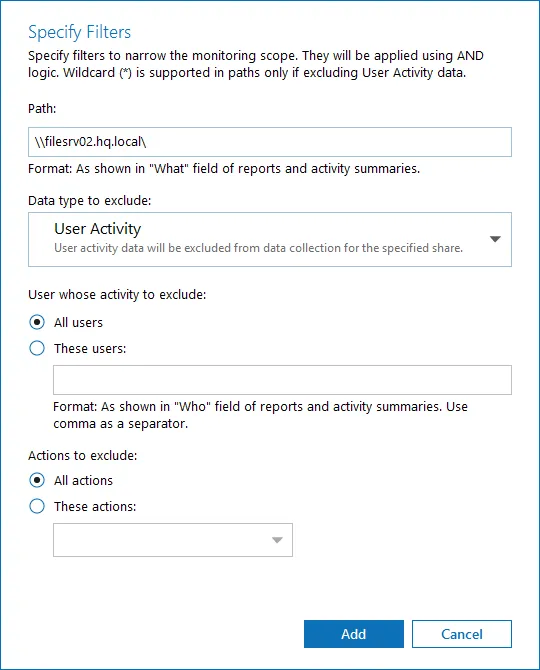Open the Data type to exclude dropdown
540x670 pixels.
(x=270, y=239)
